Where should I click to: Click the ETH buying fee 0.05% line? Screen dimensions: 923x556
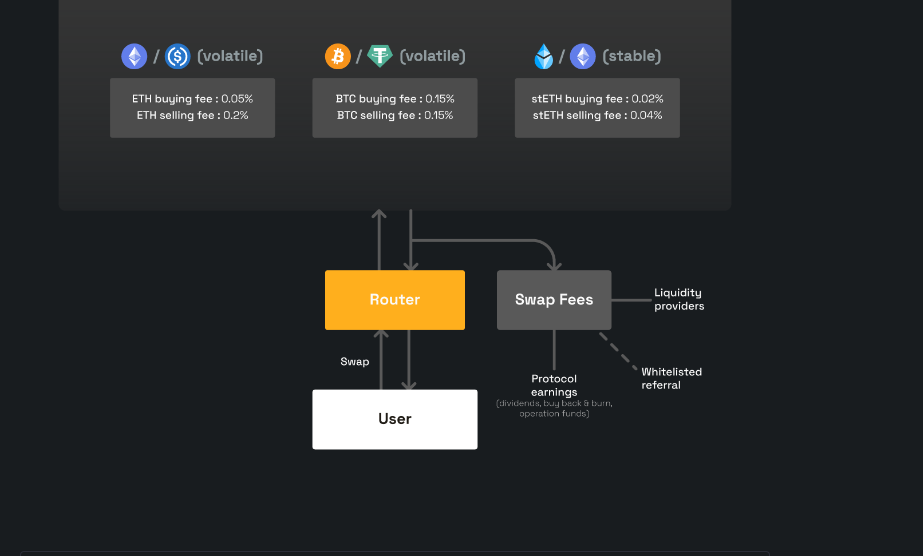point(192,99)
